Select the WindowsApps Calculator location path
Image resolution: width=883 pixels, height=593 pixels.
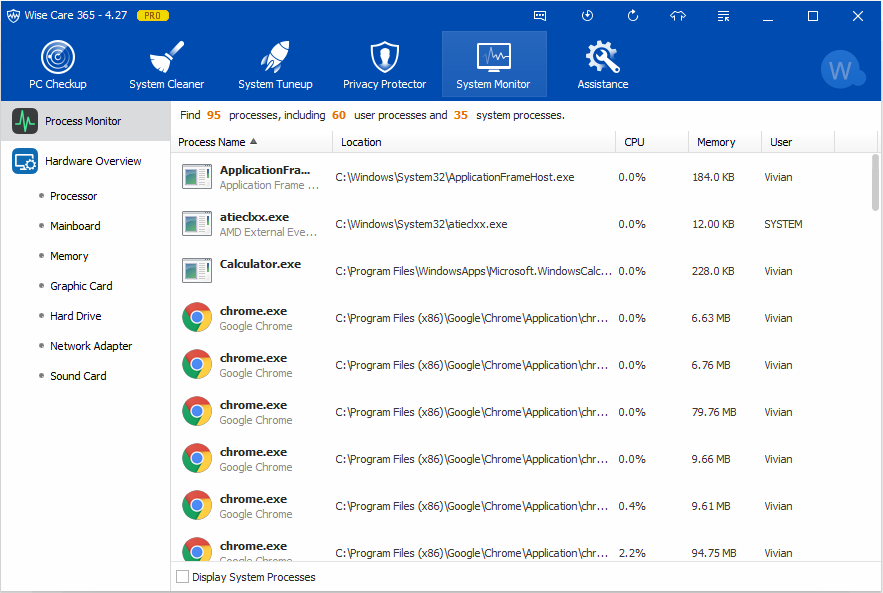click(474, 271)
